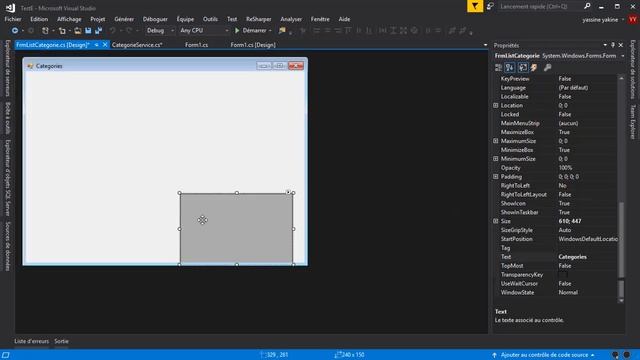Open Find in Files toolbar icon
Image resolution: width=640 pixels, height=360 pixels.
click(282, 31)
